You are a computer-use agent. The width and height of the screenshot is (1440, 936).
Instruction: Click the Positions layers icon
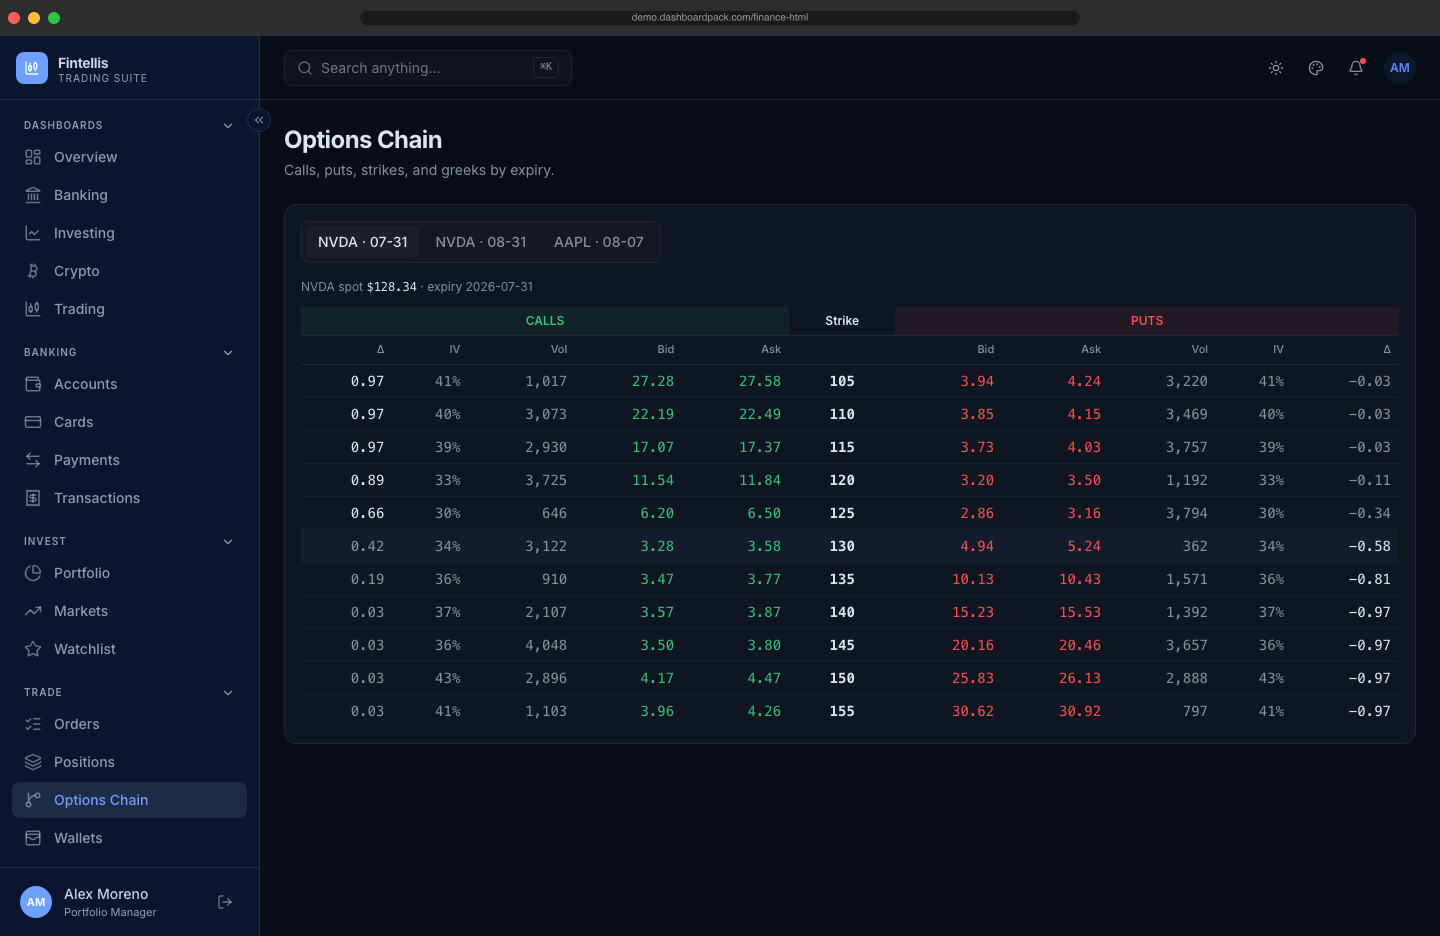click(x=33, y=762)
